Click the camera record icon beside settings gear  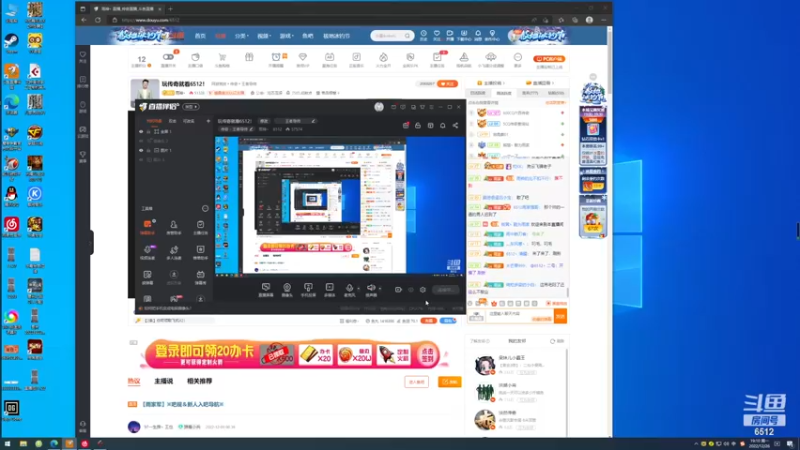click(398, 290)
